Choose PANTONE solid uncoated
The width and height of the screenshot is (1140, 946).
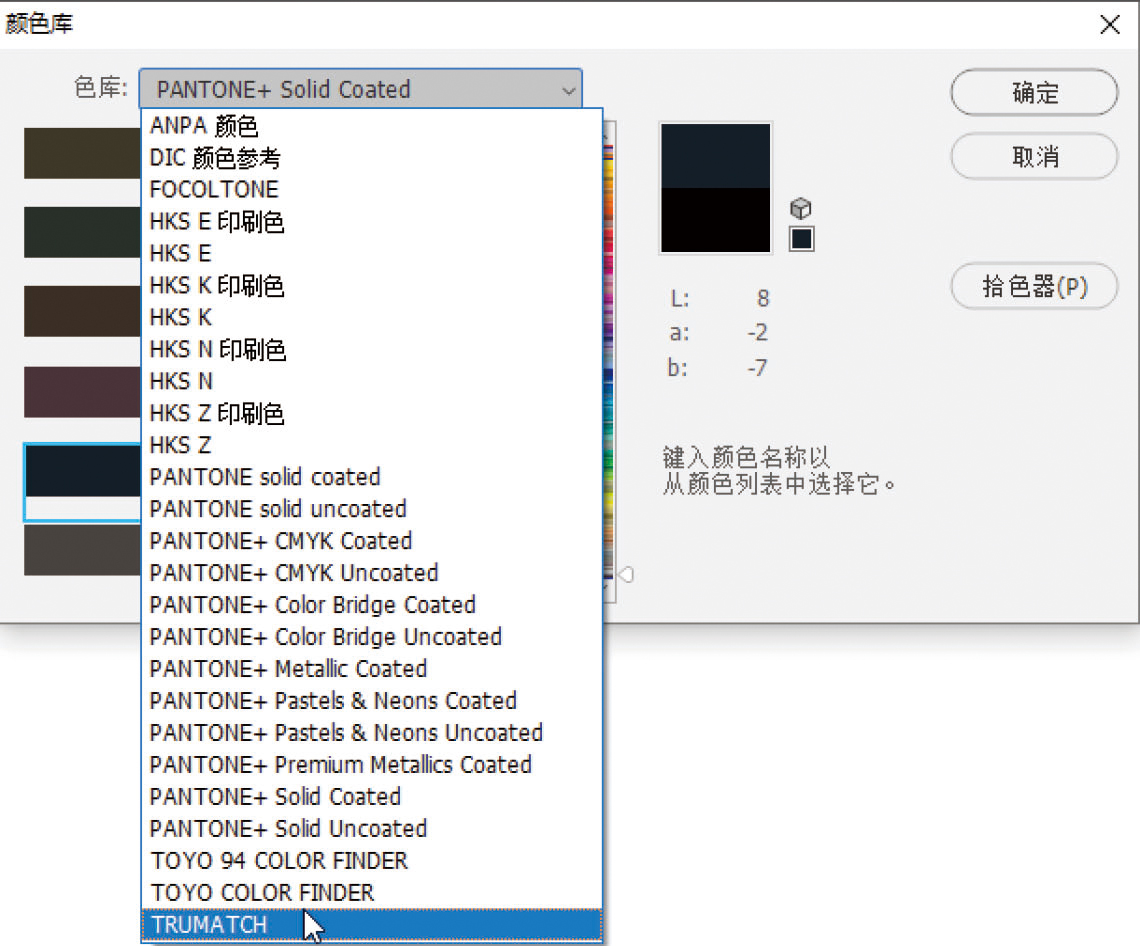tap(372, 510)
